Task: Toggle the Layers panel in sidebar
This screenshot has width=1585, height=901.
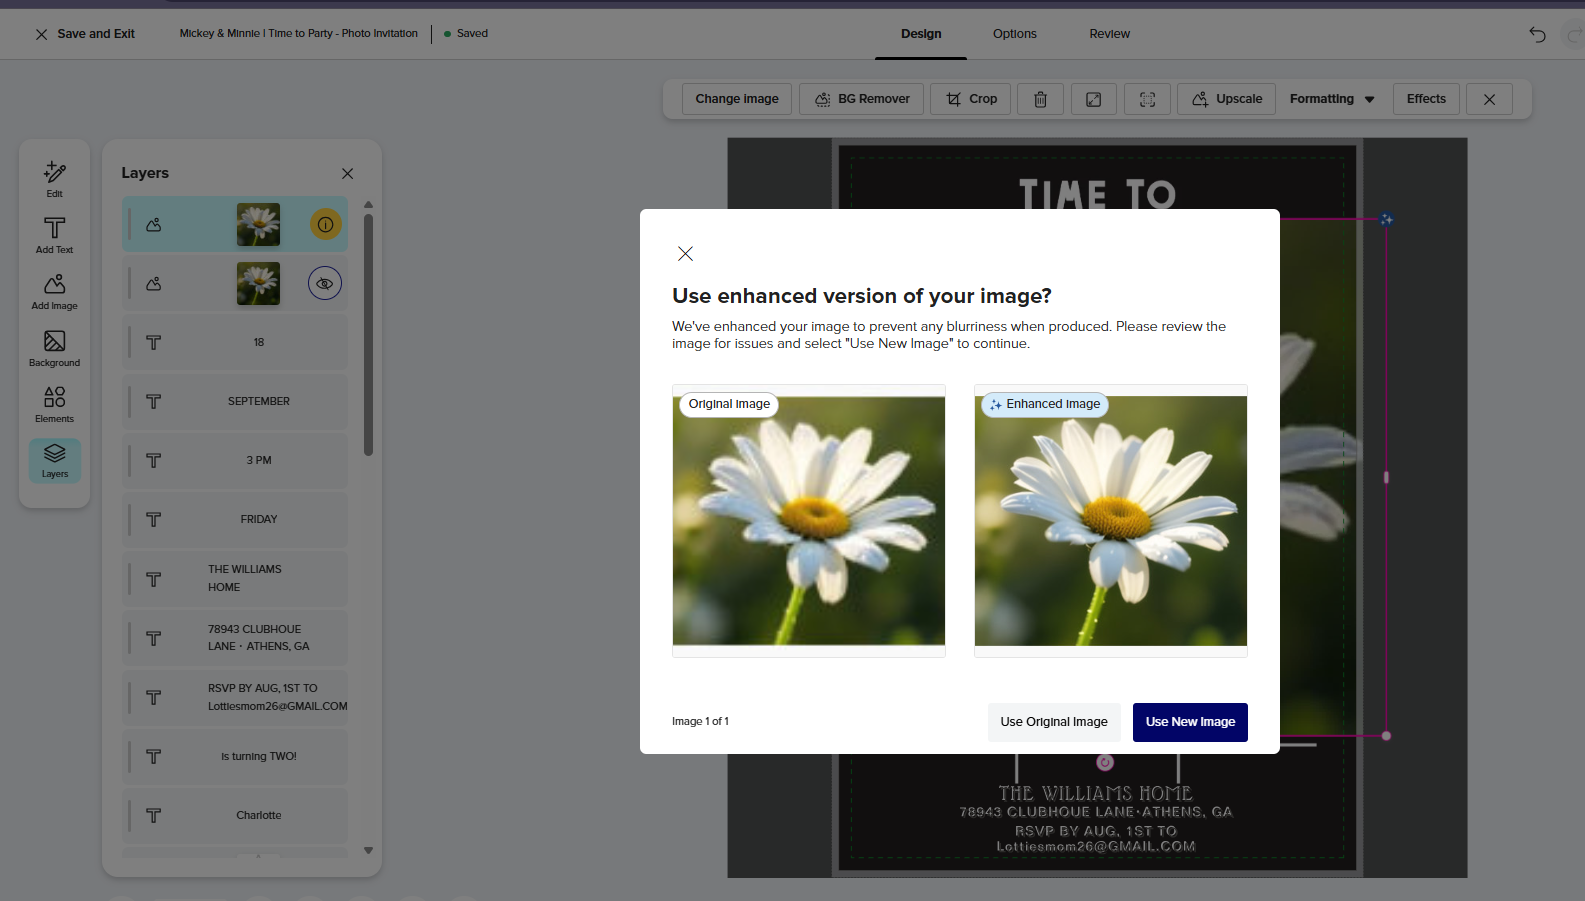Action: click(x=54, y=460)
